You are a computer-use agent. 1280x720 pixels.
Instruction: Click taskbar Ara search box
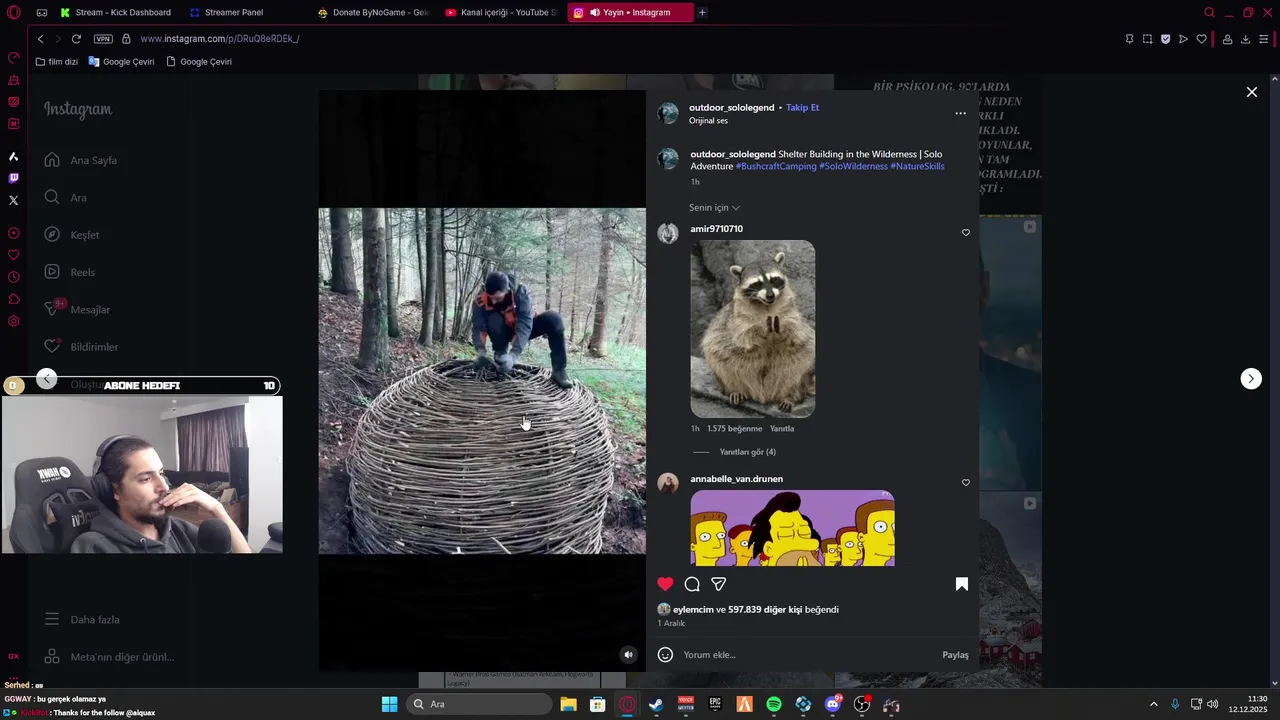(480, 705)
